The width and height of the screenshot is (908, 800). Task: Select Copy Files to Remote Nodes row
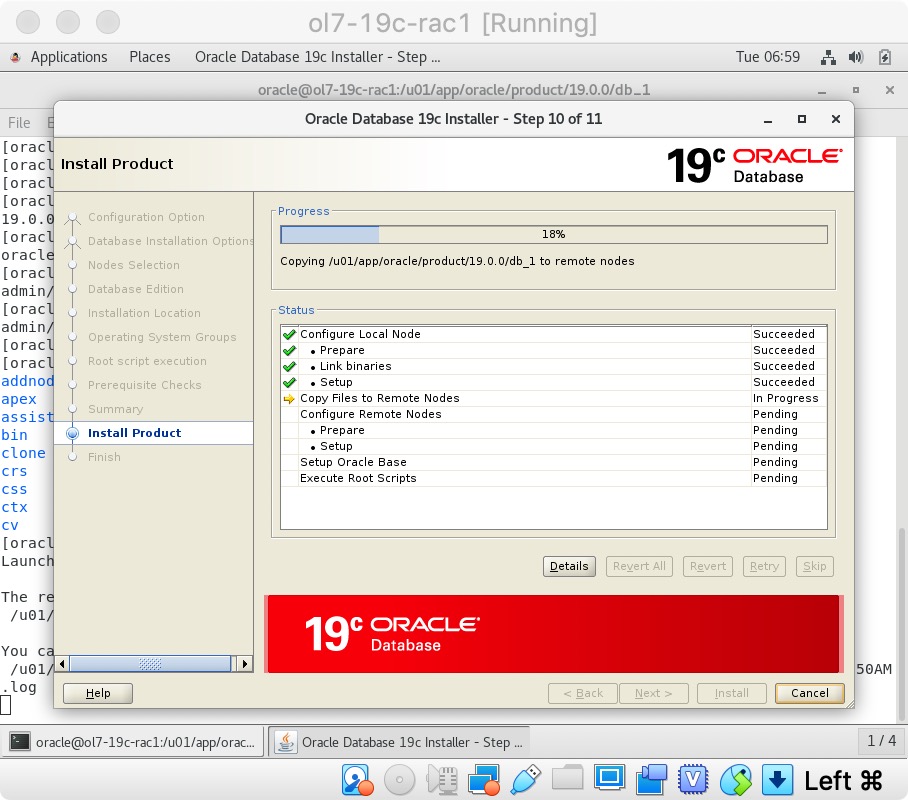point(554,398)
